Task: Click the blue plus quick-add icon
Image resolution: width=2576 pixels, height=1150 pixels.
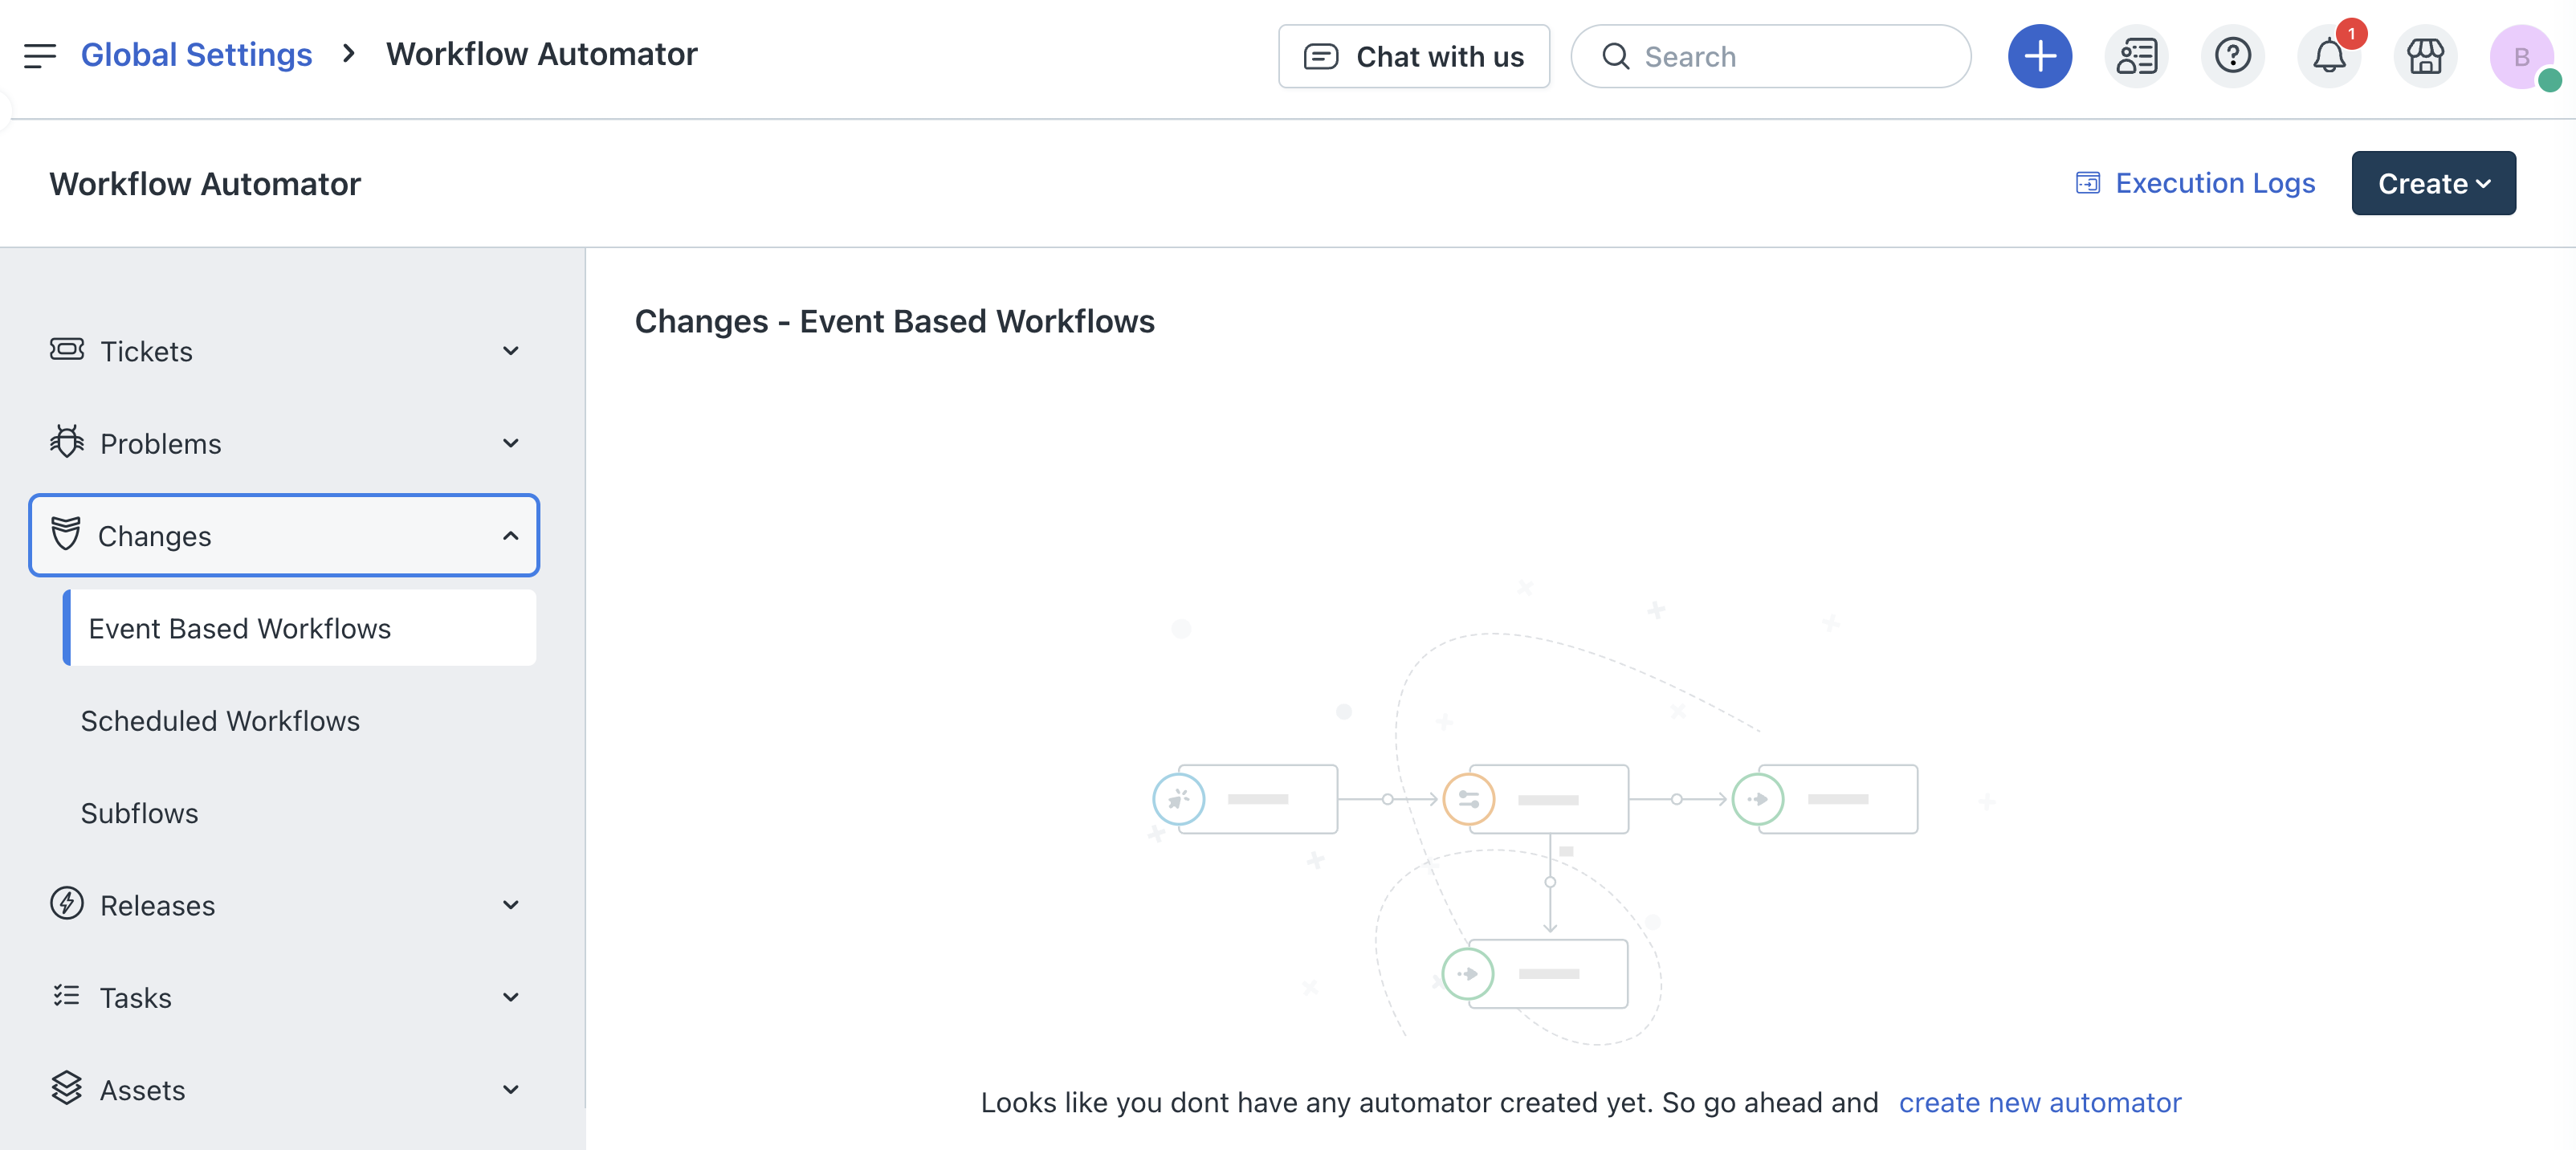Action: click(2039, 56)
